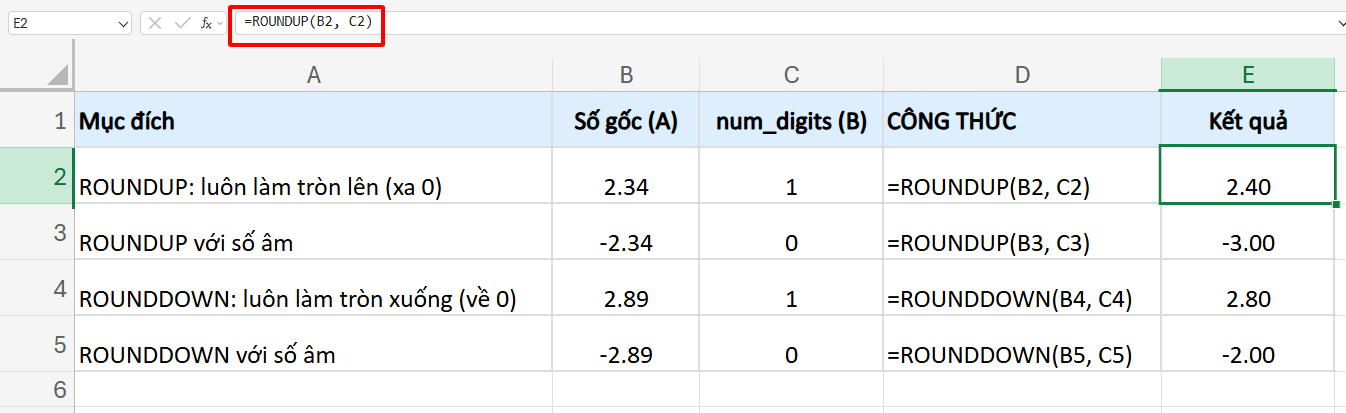The width and height of the screenshot is (1346, 413).
Task: Select column B header
Action: (x=626, y=75)
